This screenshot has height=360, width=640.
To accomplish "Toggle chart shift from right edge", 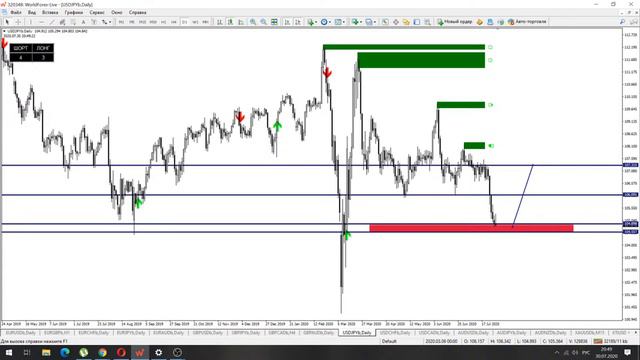I will coord(298,22).
